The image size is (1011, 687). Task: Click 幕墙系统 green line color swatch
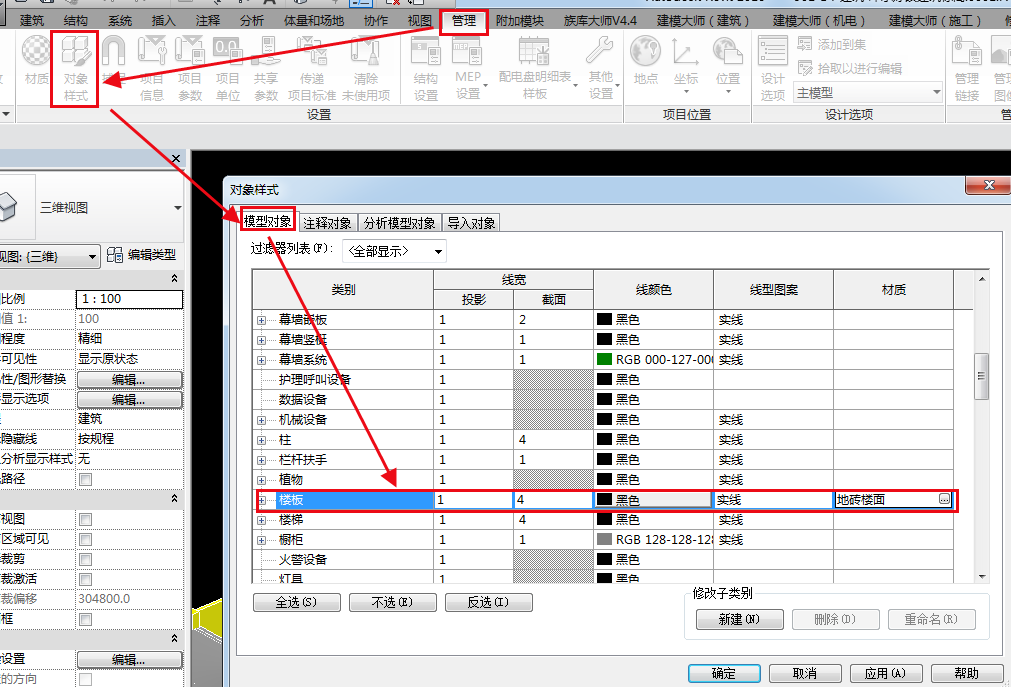pyautogui.click(x=604, y=359)
